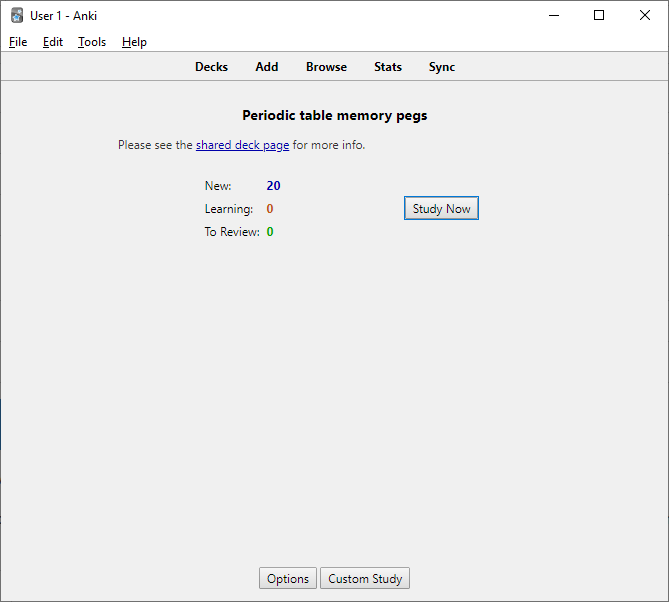The height and width of the screenshot is (602, 669).
Task: Start studying with Study Now
Action: coord(441,208)
